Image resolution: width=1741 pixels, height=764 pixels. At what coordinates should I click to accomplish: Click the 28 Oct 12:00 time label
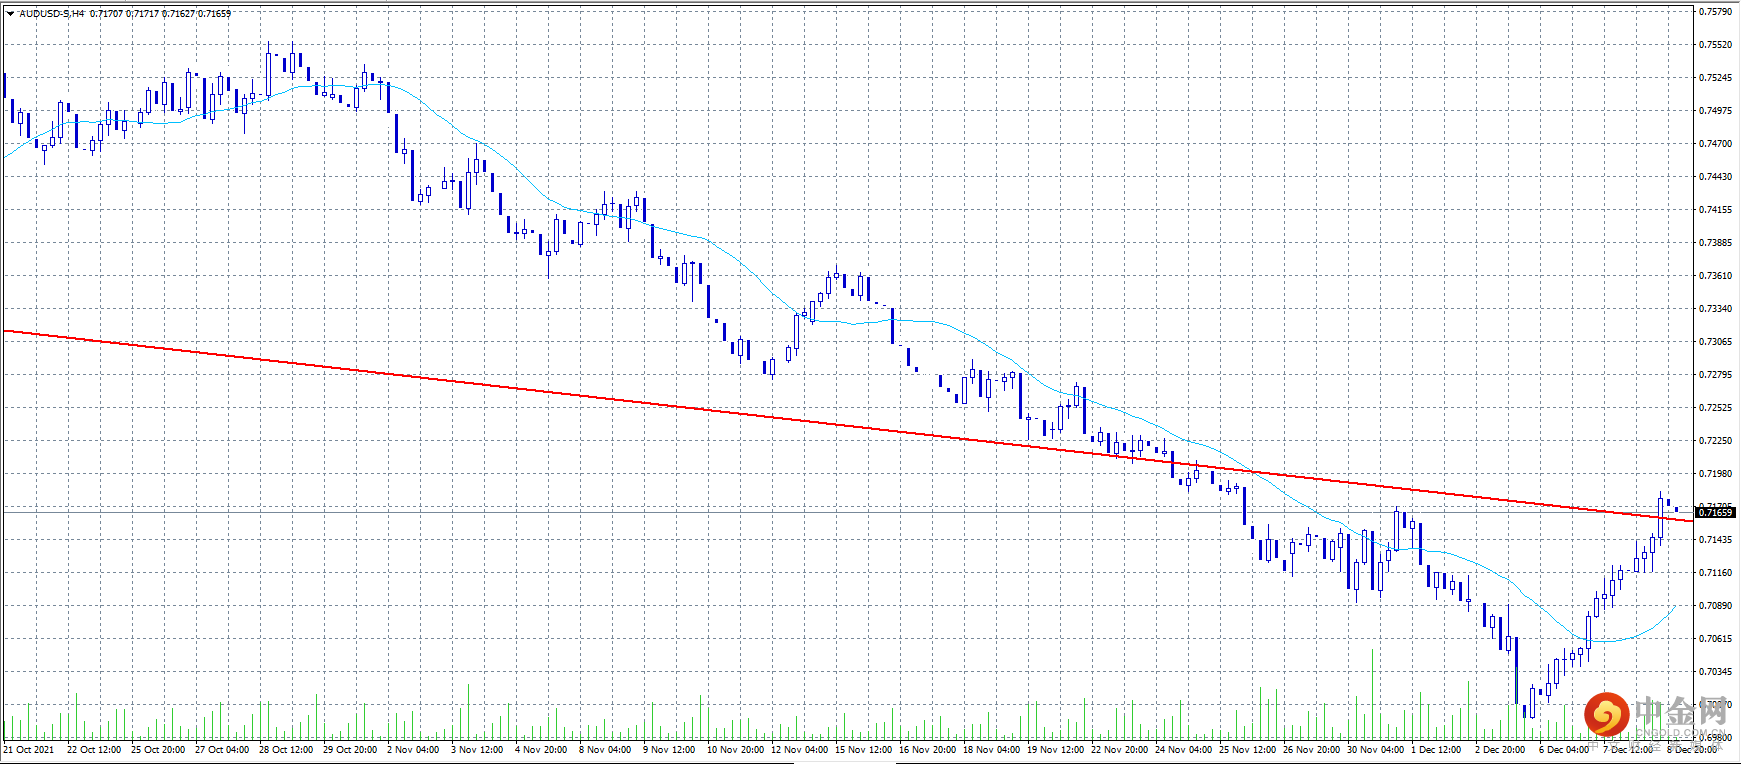click(286, 750)
